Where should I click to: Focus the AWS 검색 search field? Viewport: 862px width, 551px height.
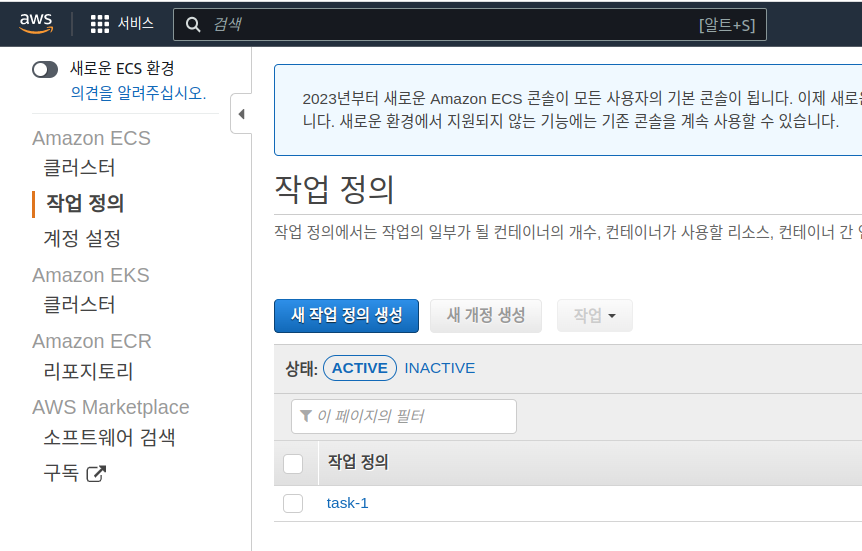[x=469, y=24]
